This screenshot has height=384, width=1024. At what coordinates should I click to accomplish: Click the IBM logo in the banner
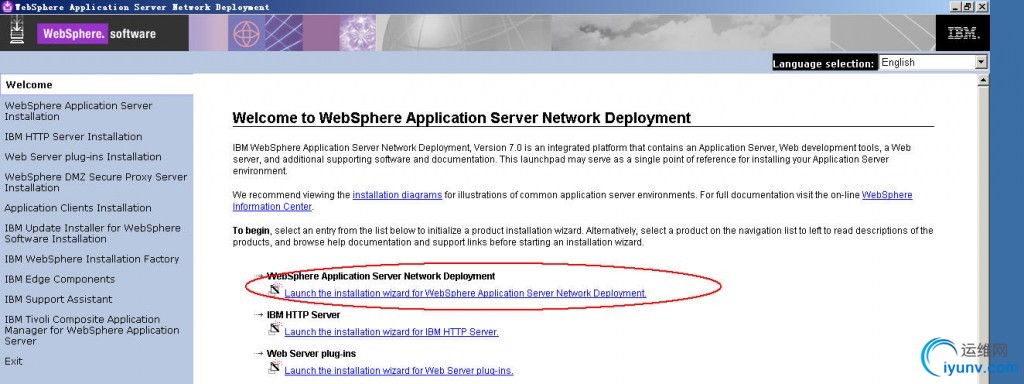963,33
